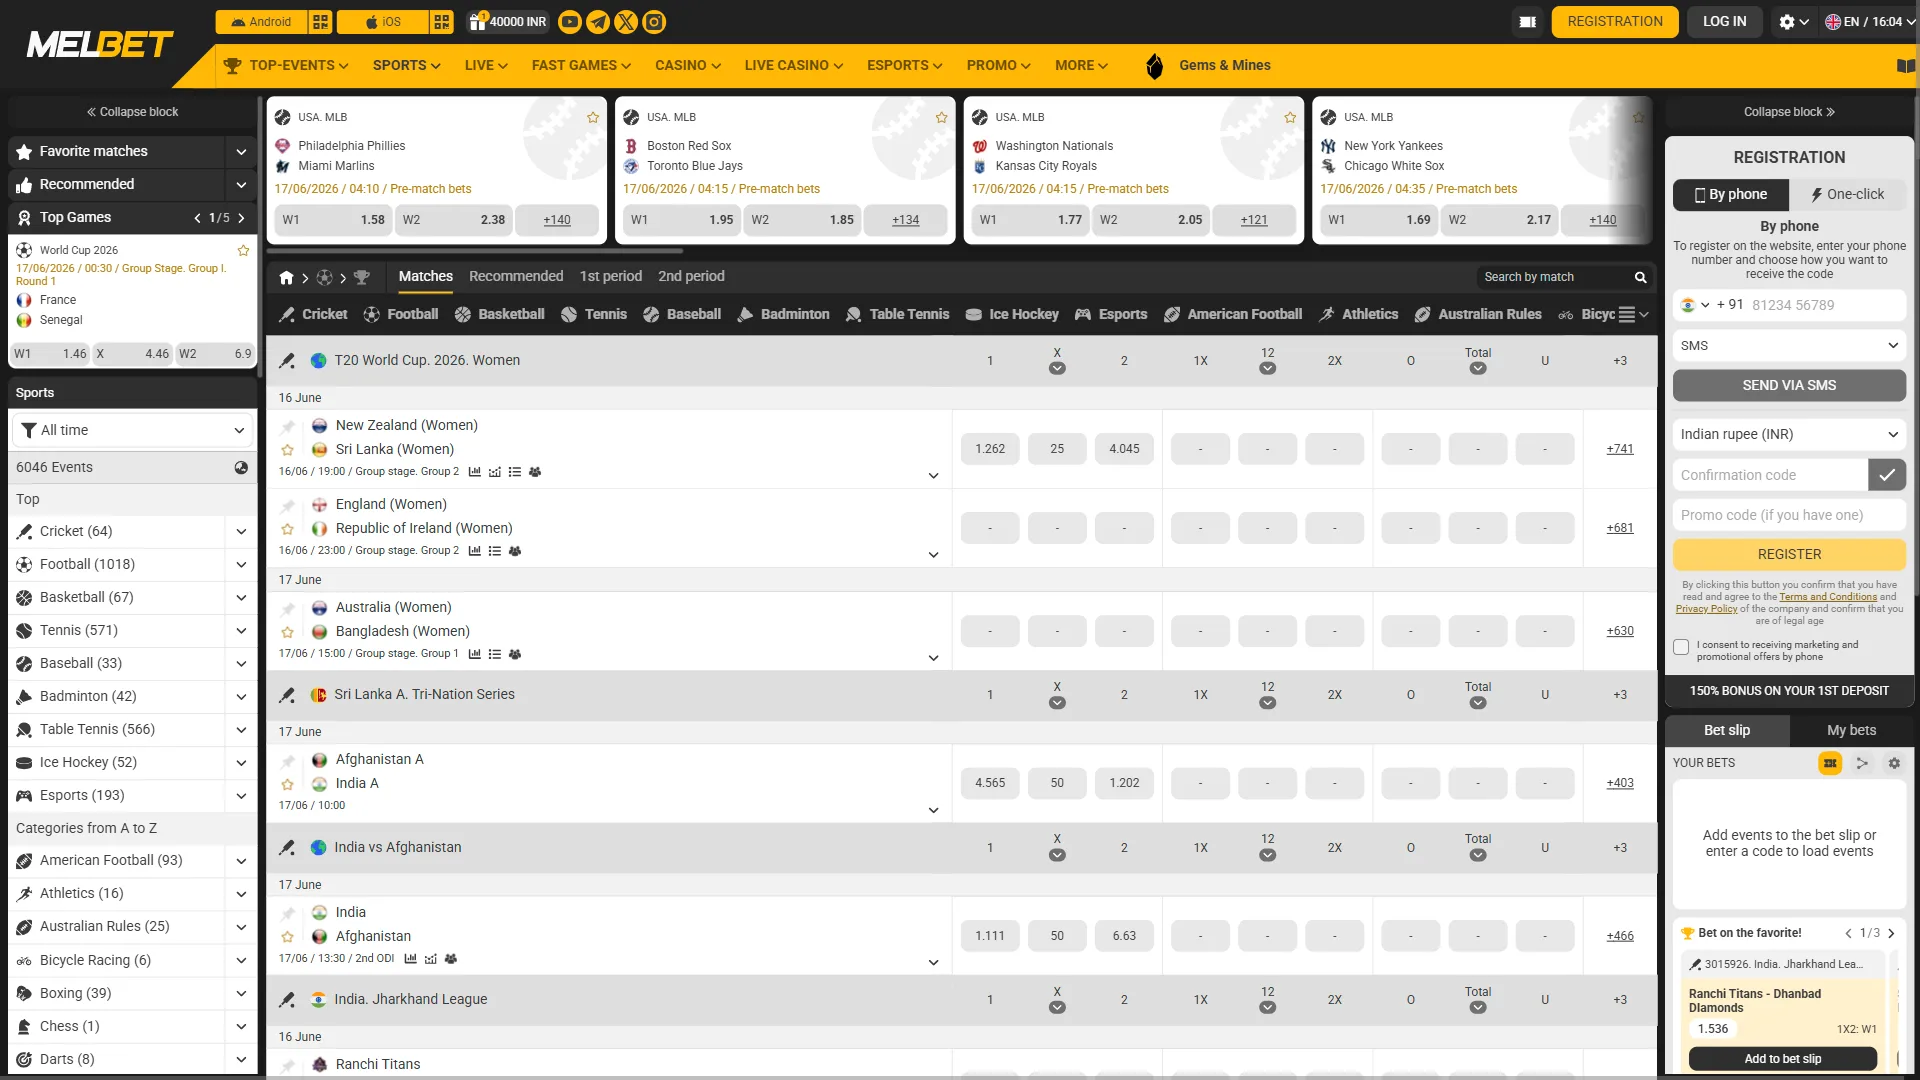Open the LIVE CASINO menu
Viewport: 1920px width, 1080px height.
(793, 66)
